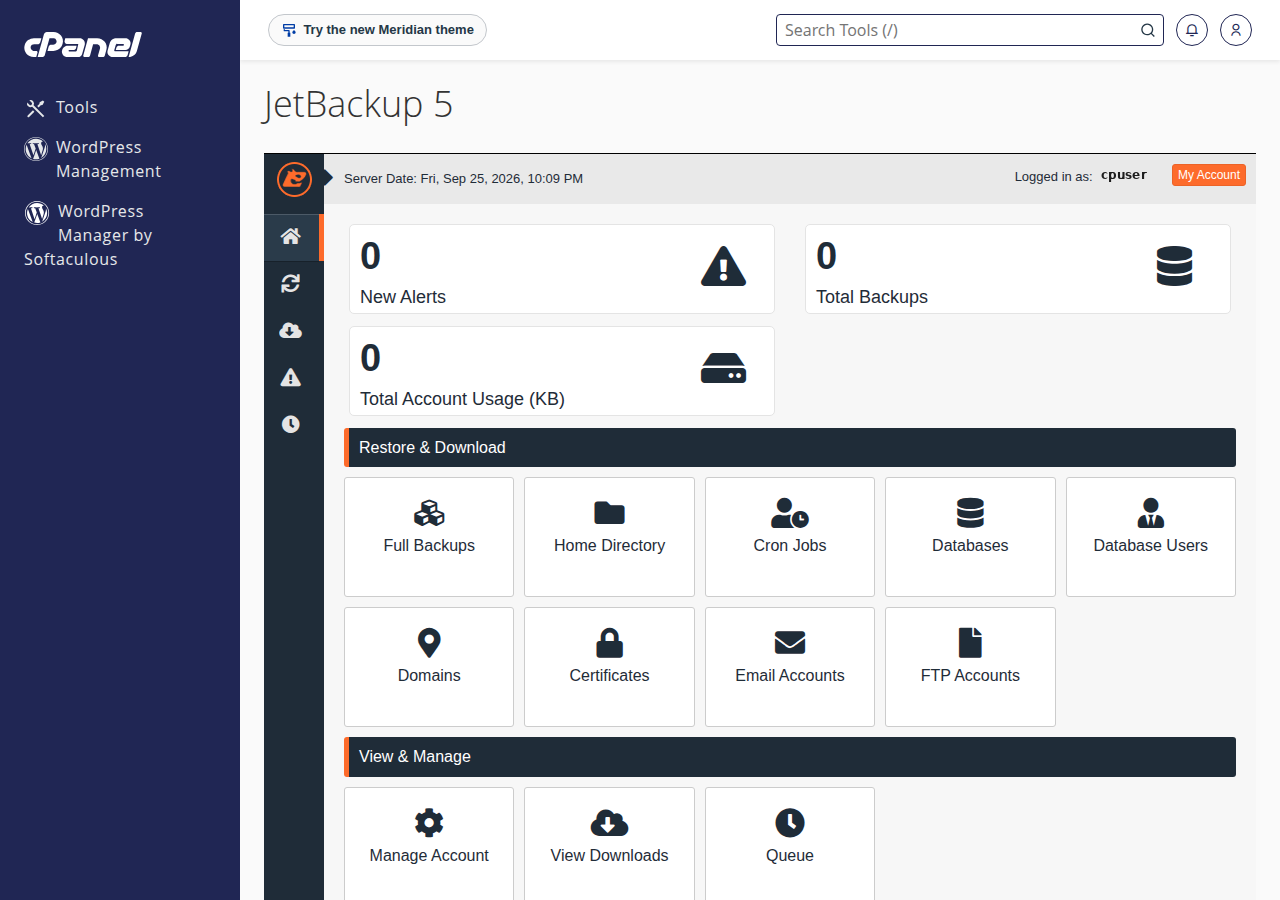This screenshot has width=1280, height=900.
Task: Click the Restore & Download section header
Action: (790, 447)
